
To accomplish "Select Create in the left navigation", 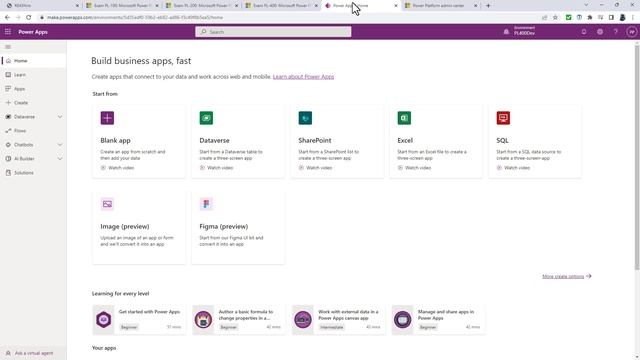I will click(x=33, y=103).
